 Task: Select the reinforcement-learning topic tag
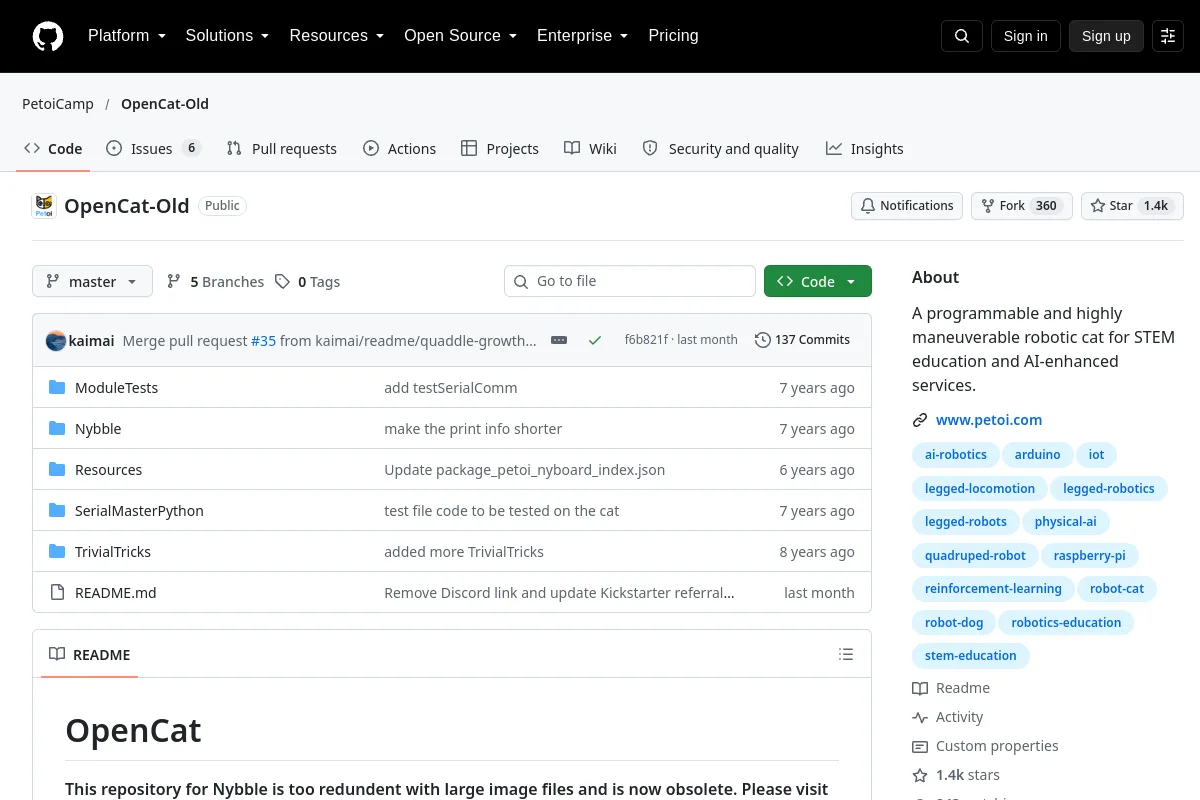[993, 589]
